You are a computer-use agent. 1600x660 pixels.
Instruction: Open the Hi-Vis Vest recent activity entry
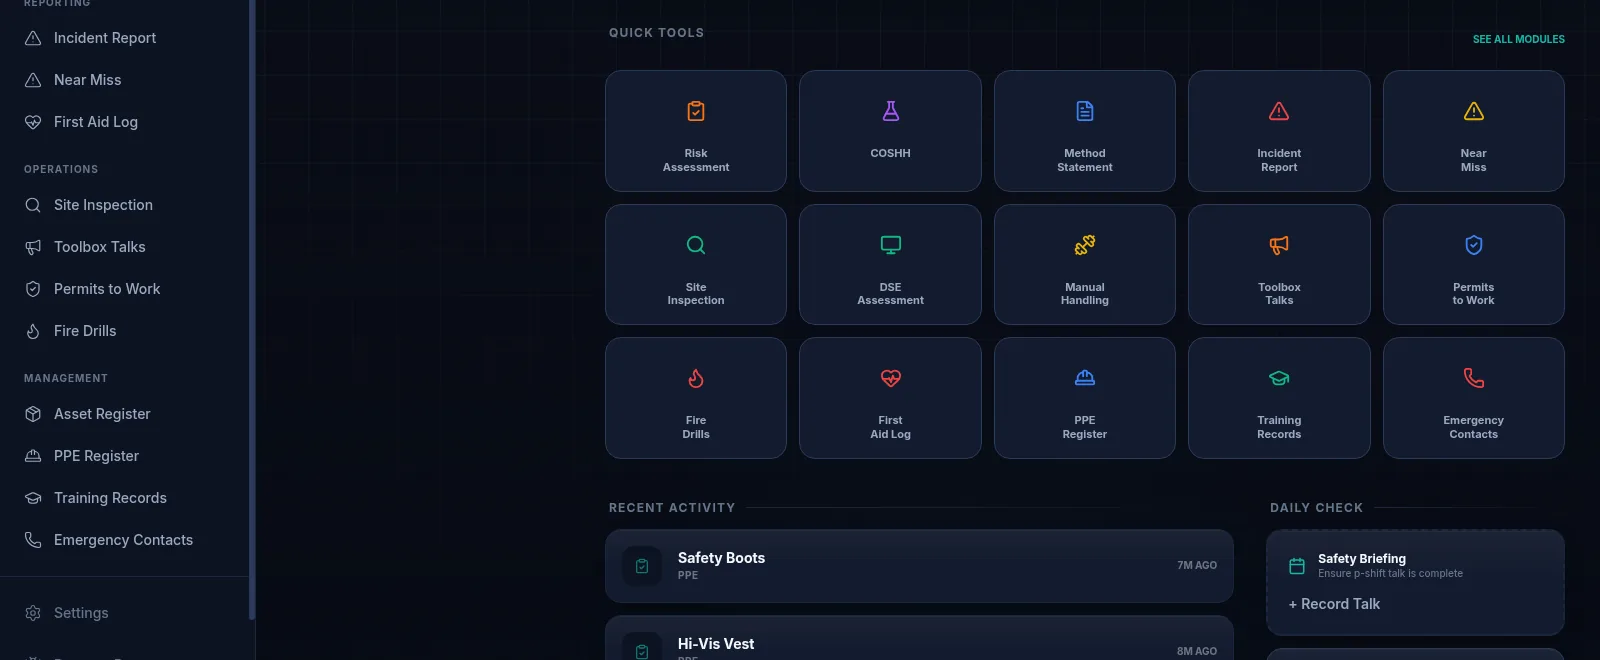(919, 638)
